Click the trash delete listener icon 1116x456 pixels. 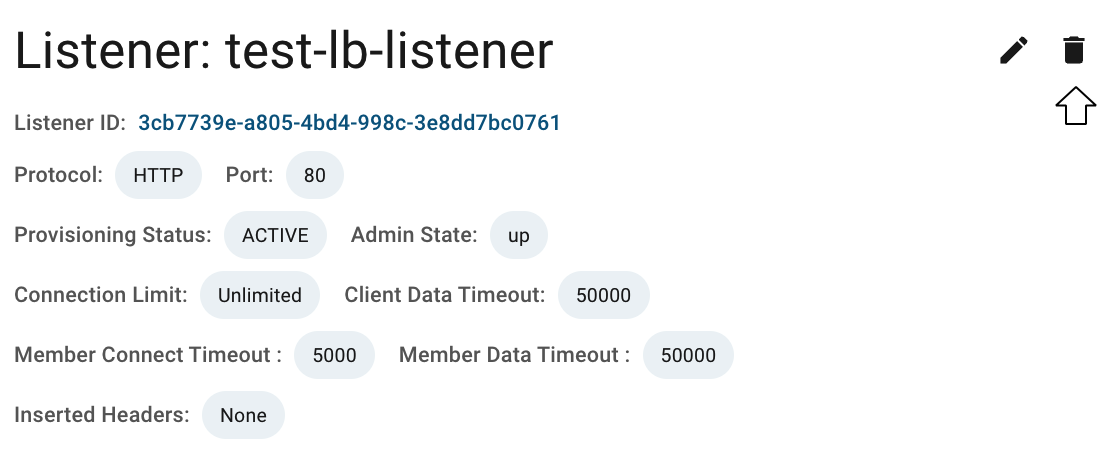pyautogui.click(x=1073, y=51)
